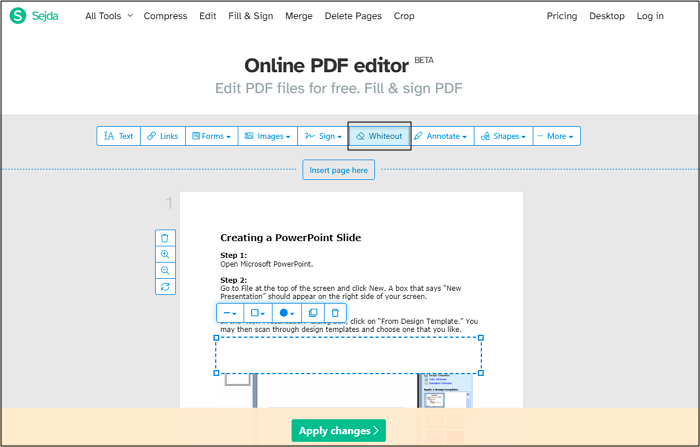This screenshot has height=447, width=700.
Task: Expand the Images dropdown
Action: 268,136
